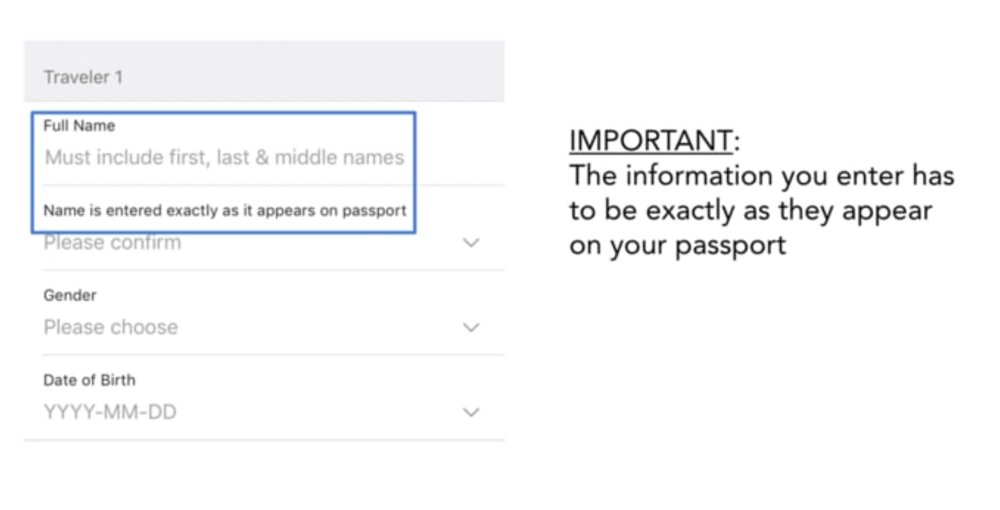Click the passport name entry note

click(224, 211)
